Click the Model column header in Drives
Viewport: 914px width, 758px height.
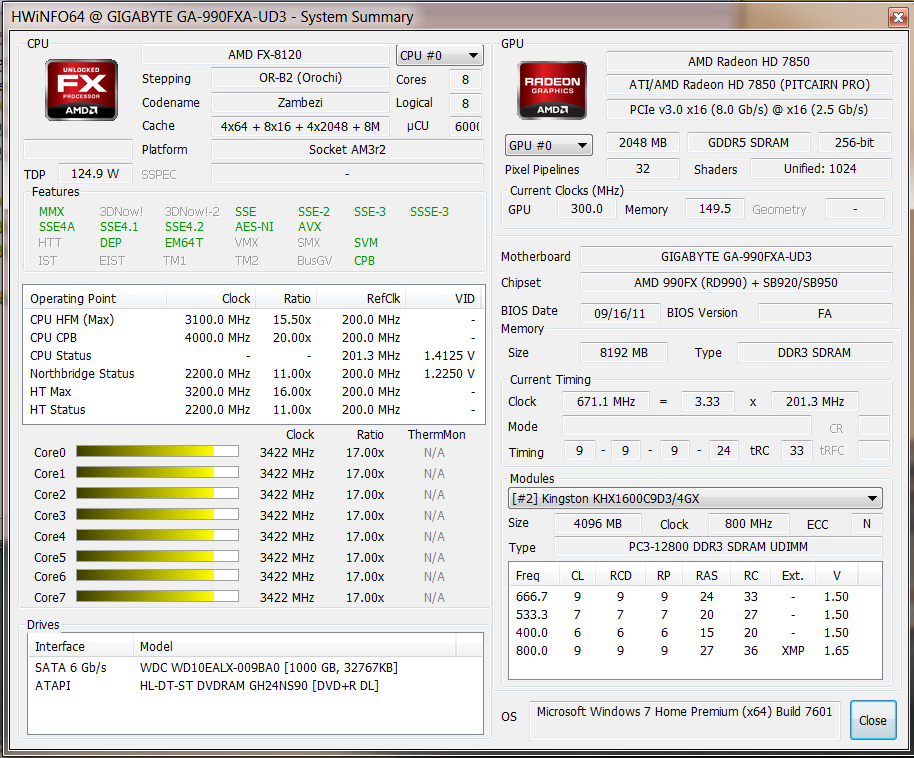tap(294, 646)
